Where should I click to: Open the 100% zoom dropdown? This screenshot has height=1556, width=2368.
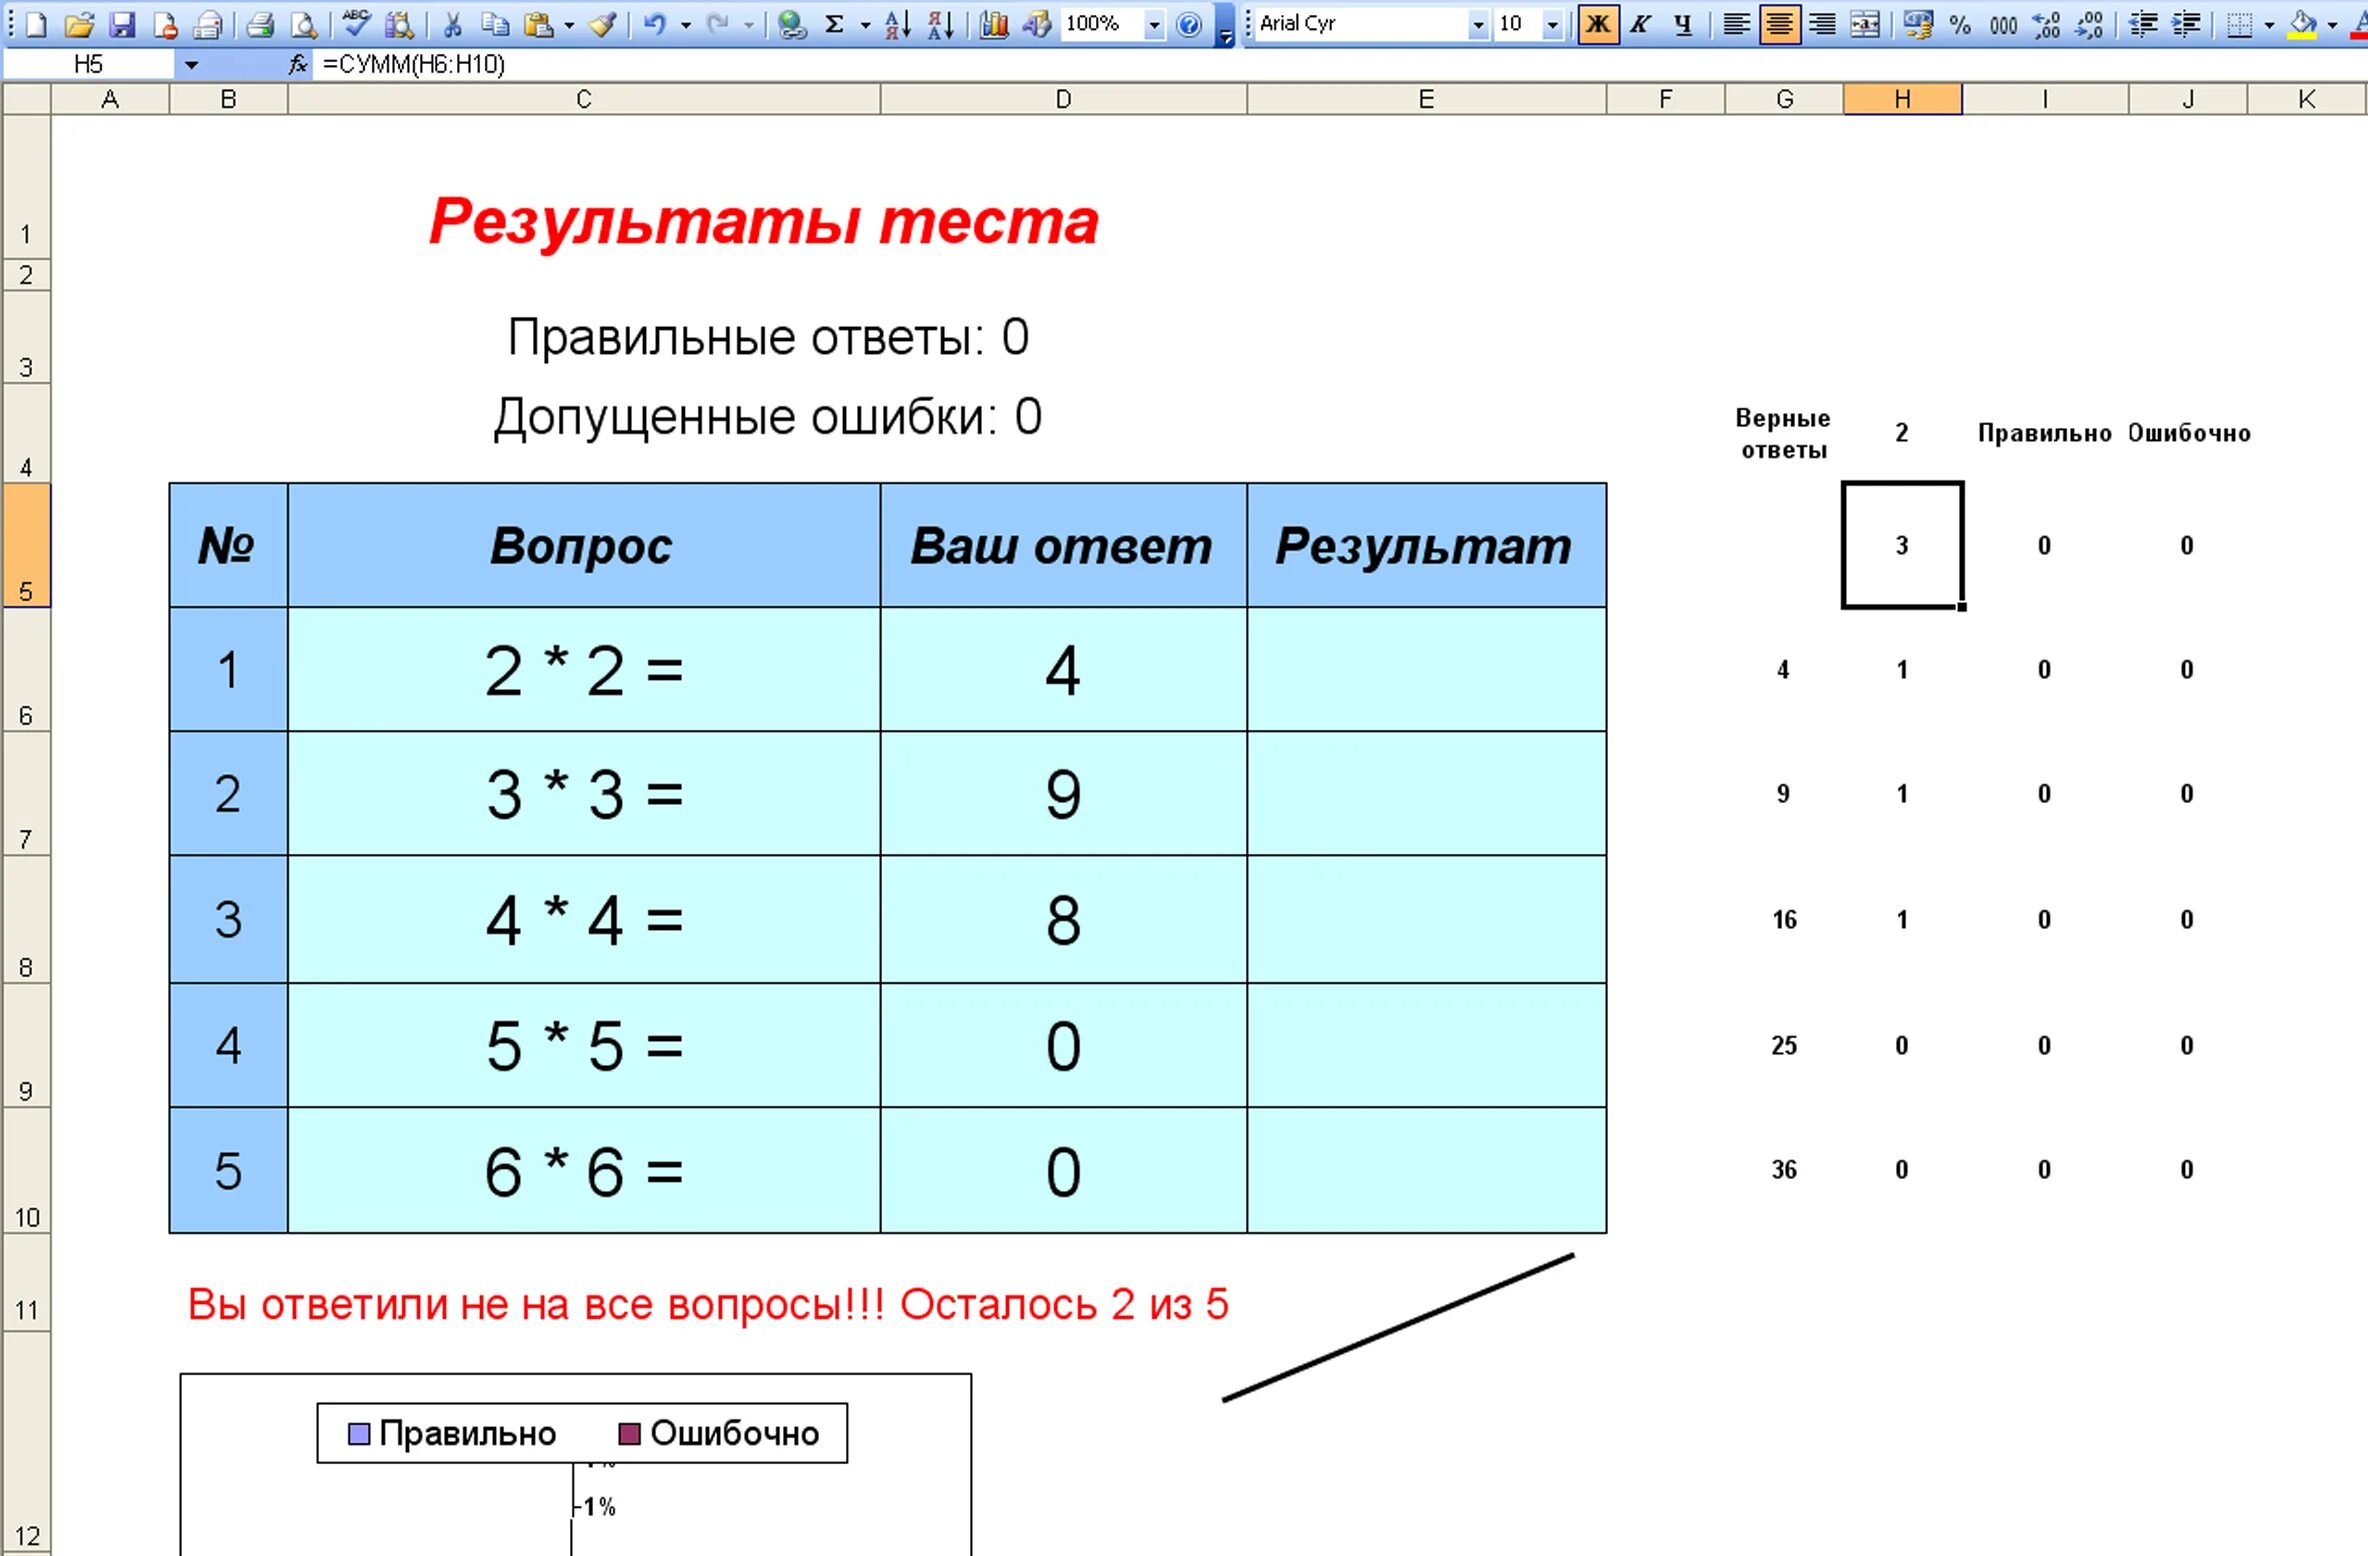pos(1154,24)
